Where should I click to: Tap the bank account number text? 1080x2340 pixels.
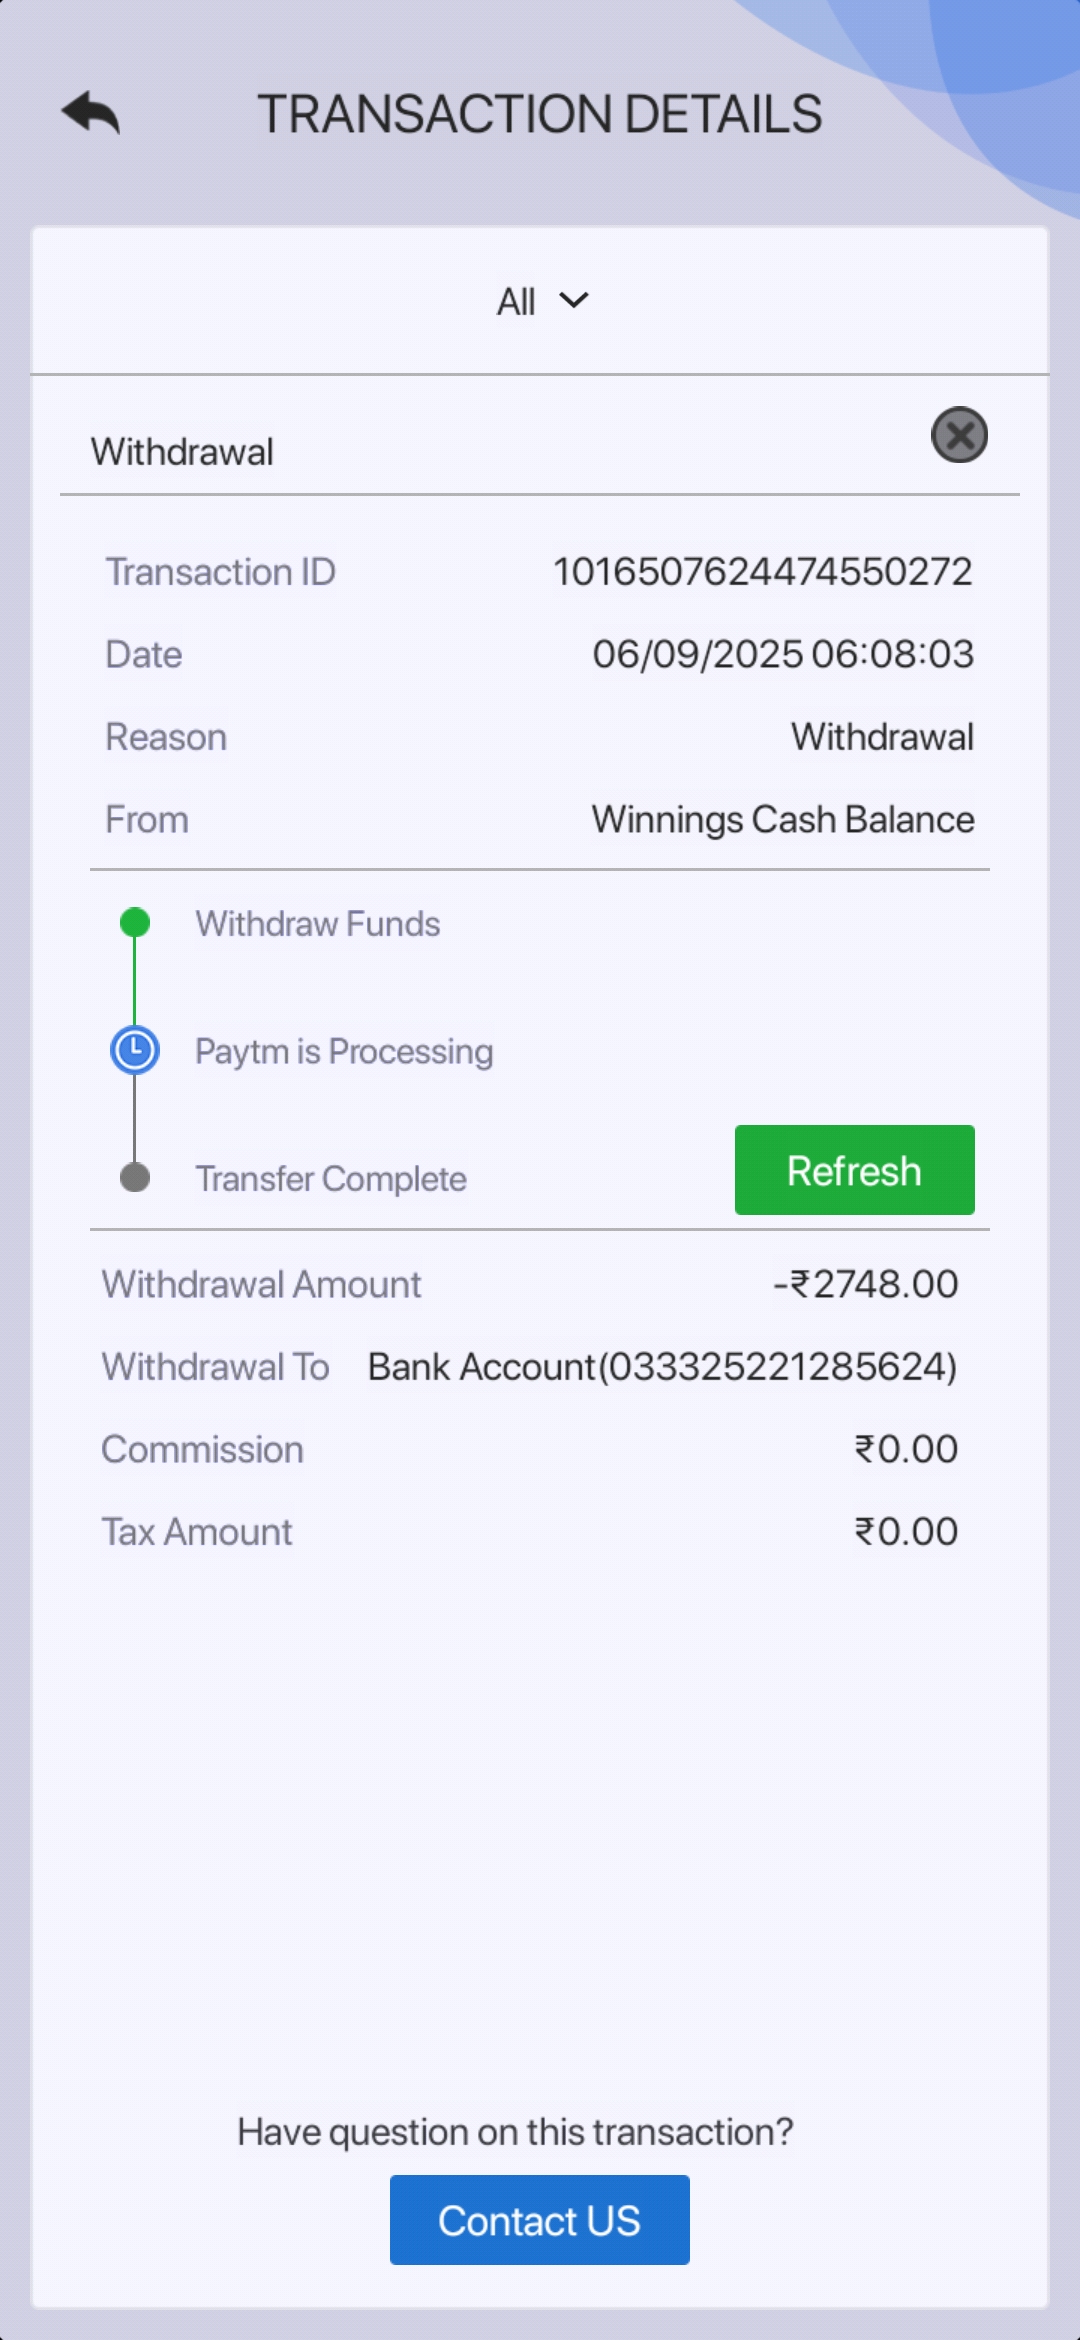click(x=662, y=1367)
